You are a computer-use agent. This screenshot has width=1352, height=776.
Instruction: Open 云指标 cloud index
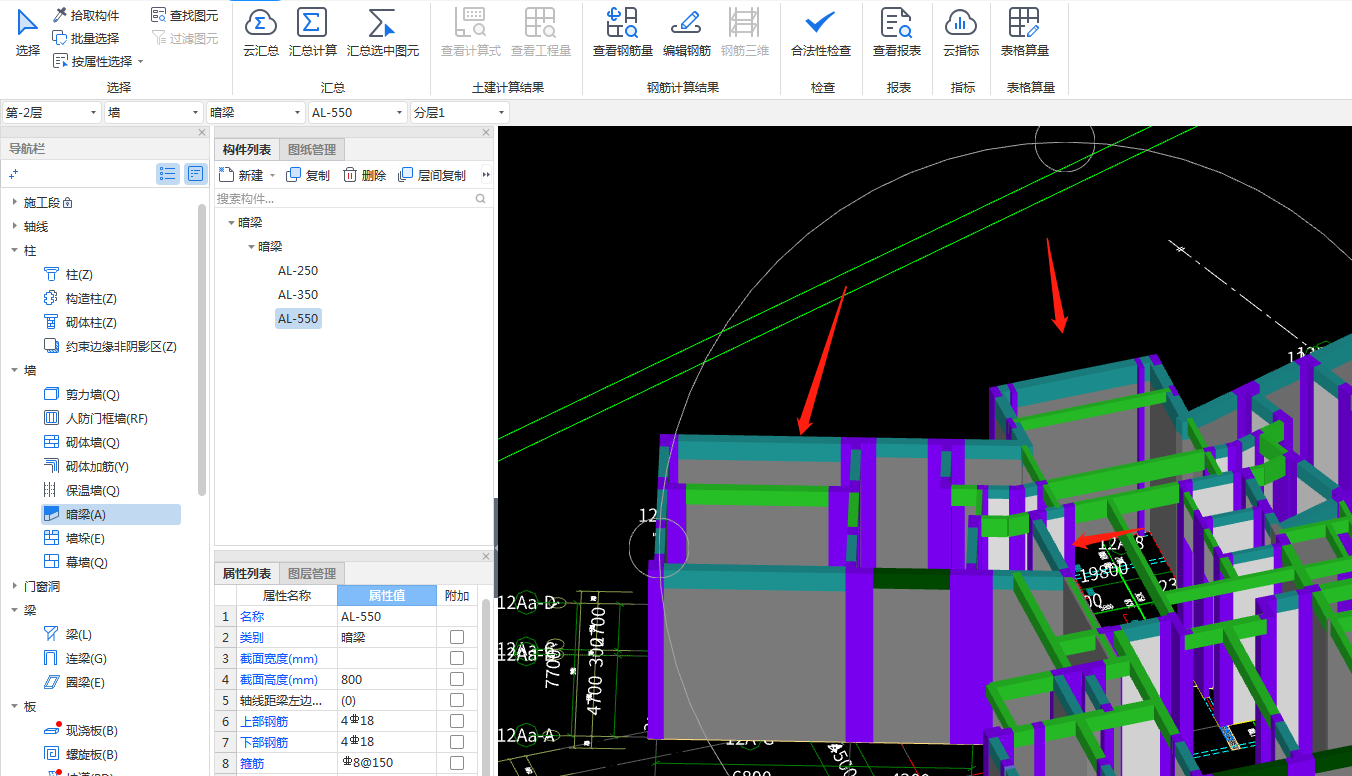pyautogui.click(x=961, y=33)
